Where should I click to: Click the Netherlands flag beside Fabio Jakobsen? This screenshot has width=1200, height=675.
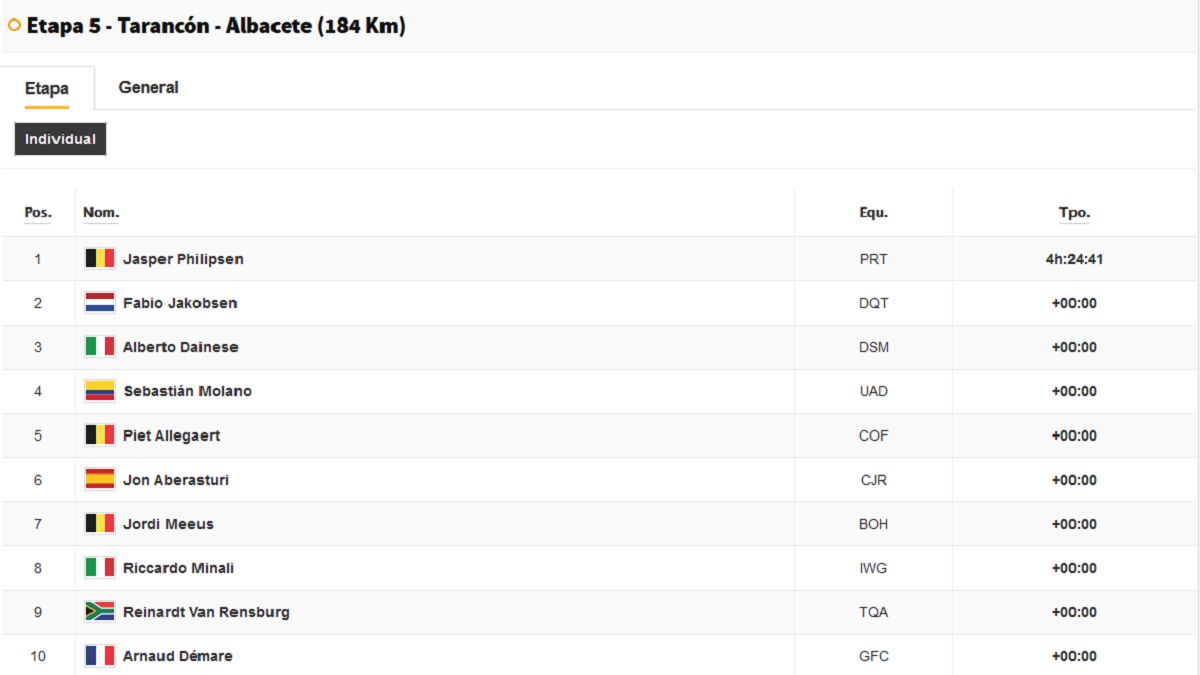click(100, 303)
